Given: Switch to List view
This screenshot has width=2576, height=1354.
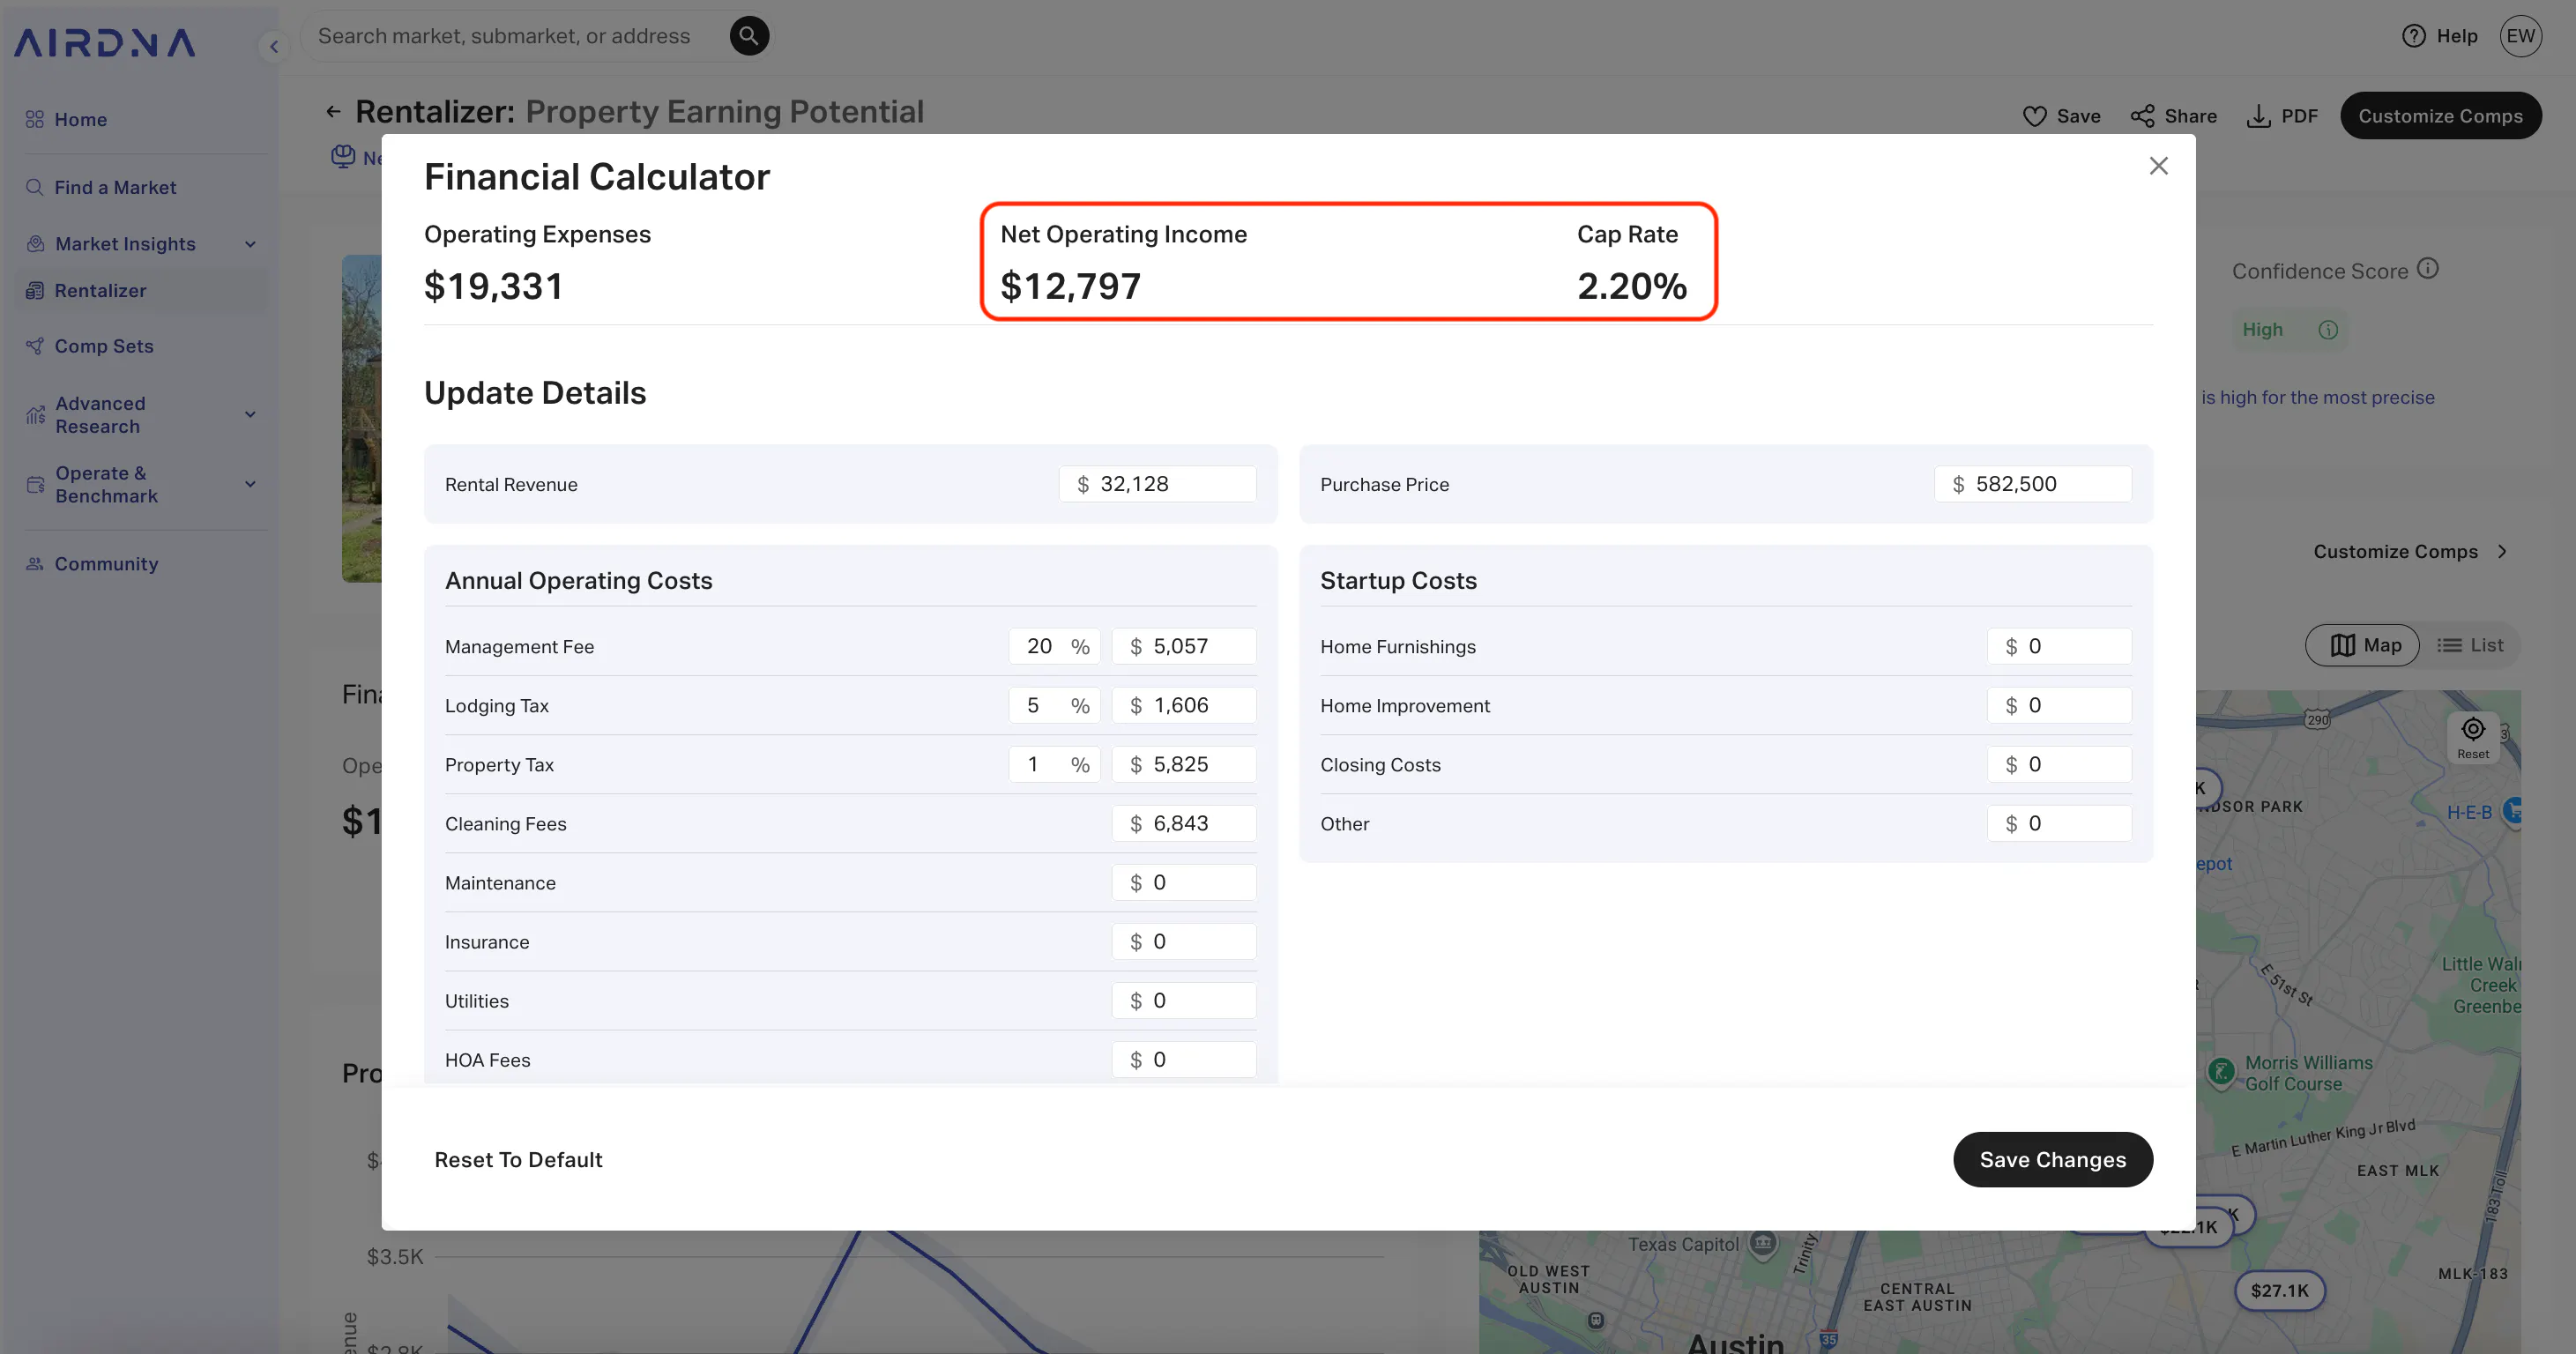Looking at the screenshot, I should click(x=2470, y=645).
